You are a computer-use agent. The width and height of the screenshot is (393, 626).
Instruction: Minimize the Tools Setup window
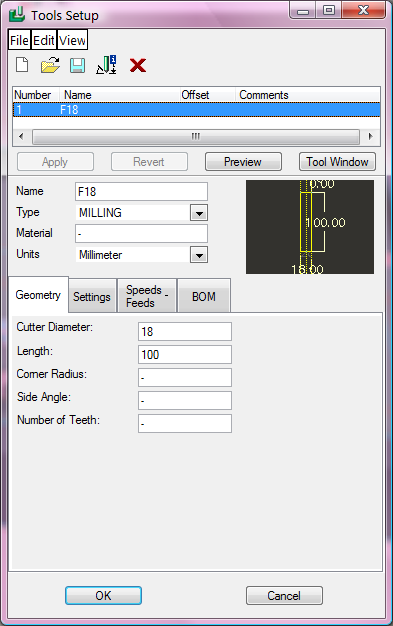click(303, 10)
